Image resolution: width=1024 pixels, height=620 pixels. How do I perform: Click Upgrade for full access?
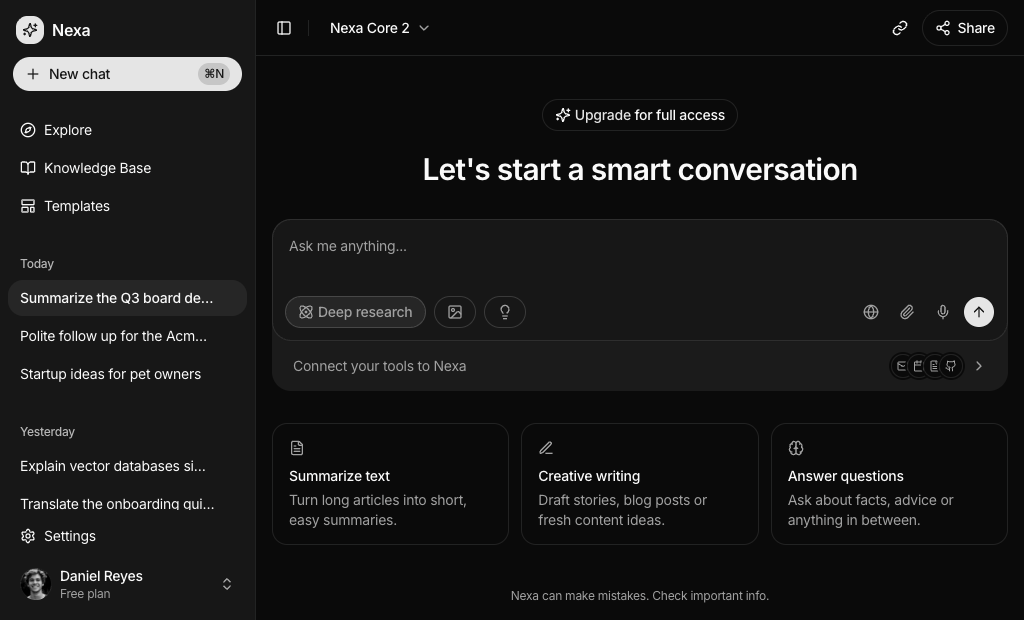coord(640,115)
